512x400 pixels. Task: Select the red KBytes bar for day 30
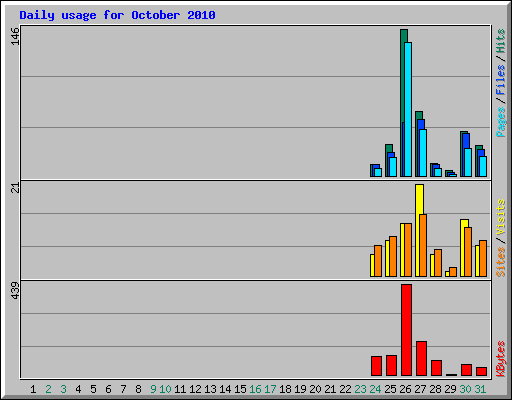coord(466,370)
